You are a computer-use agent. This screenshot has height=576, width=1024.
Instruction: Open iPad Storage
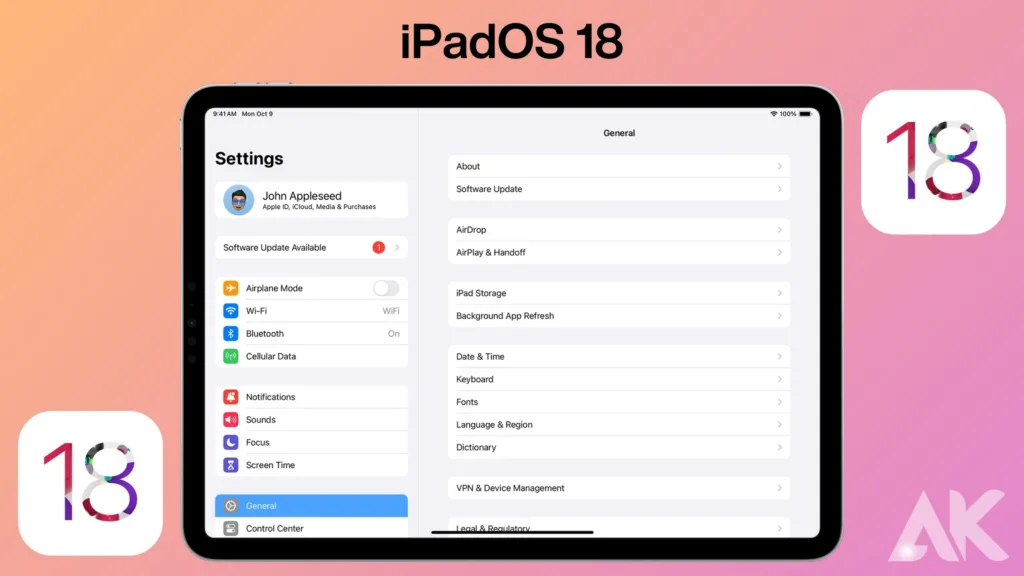click(619, 293)
